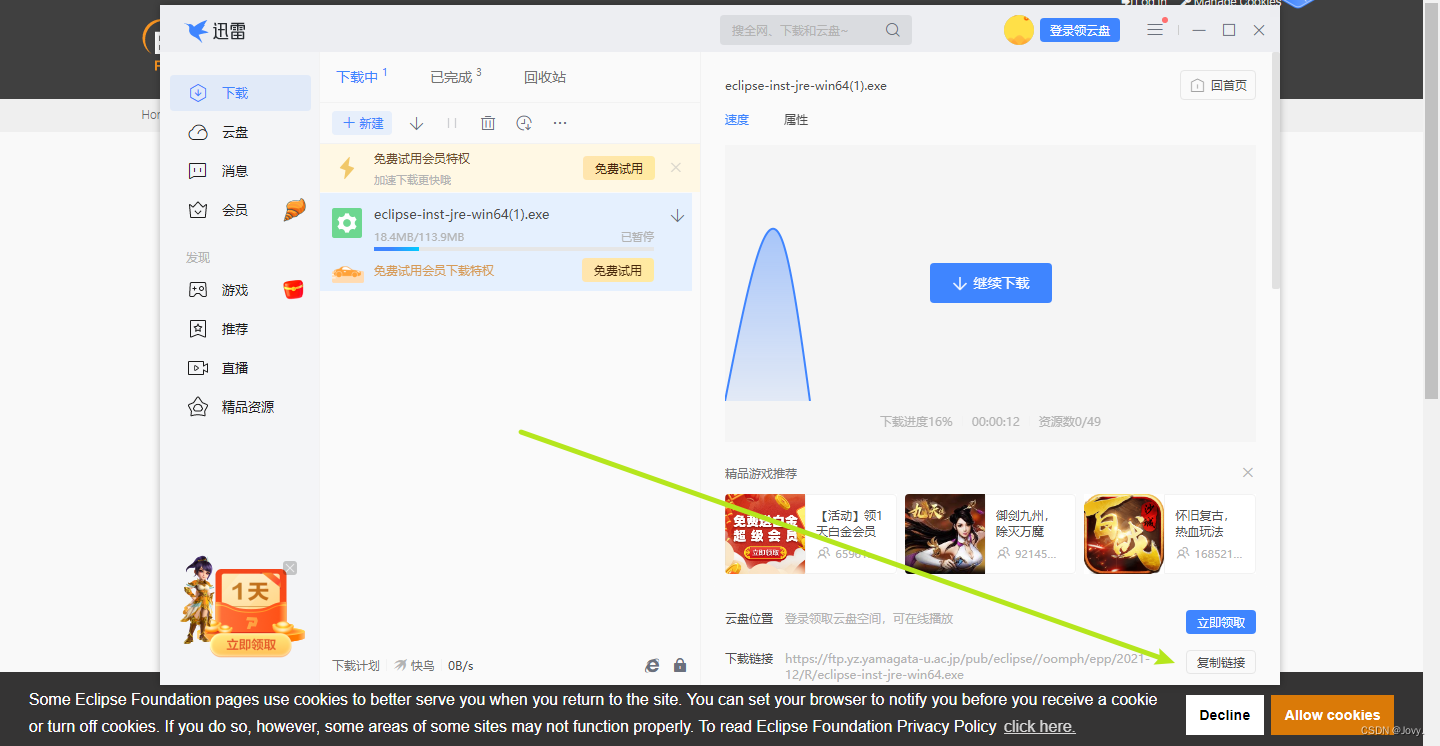The height and width of the screenshot is (746, 1440).
Task: Click 快鸟 in the status bar
Action: pos(414,666)
